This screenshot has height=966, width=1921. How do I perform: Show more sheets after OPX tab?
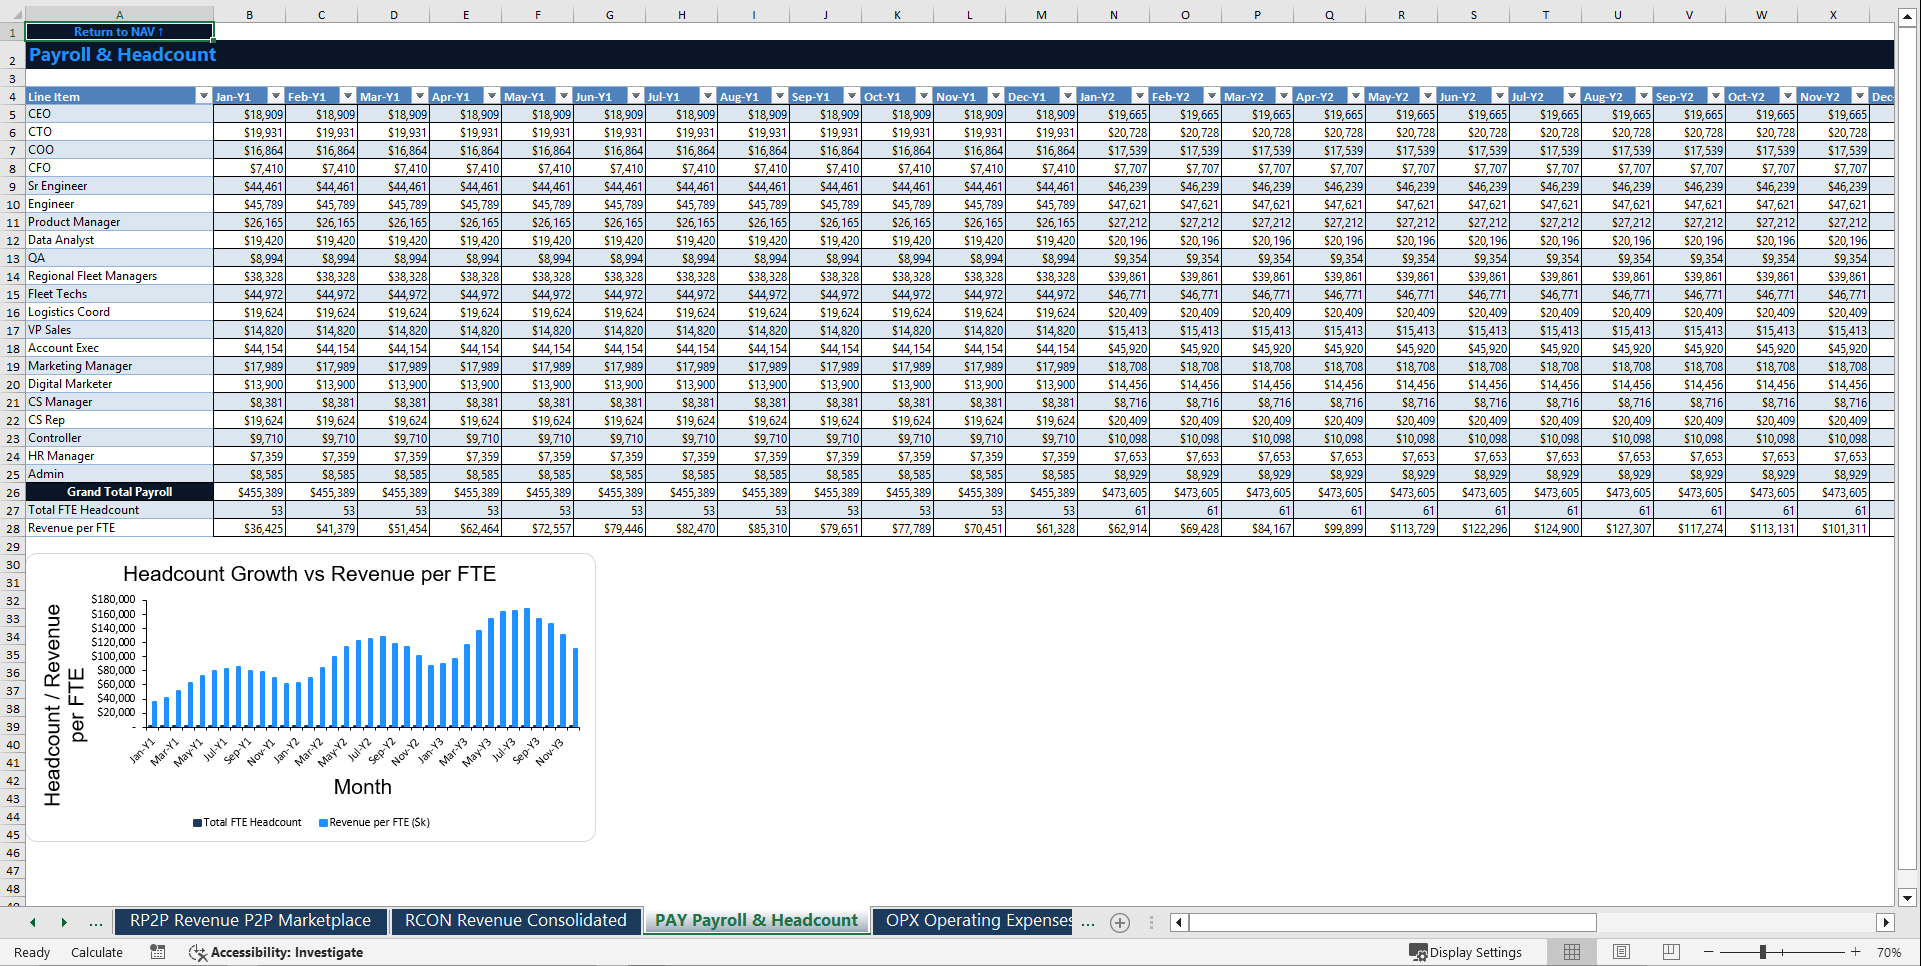point(1088,923)
